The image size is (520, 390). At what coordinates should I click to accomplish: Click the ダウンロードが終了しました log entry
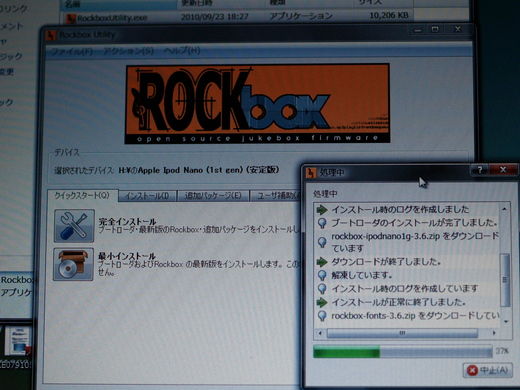[386, 262]
